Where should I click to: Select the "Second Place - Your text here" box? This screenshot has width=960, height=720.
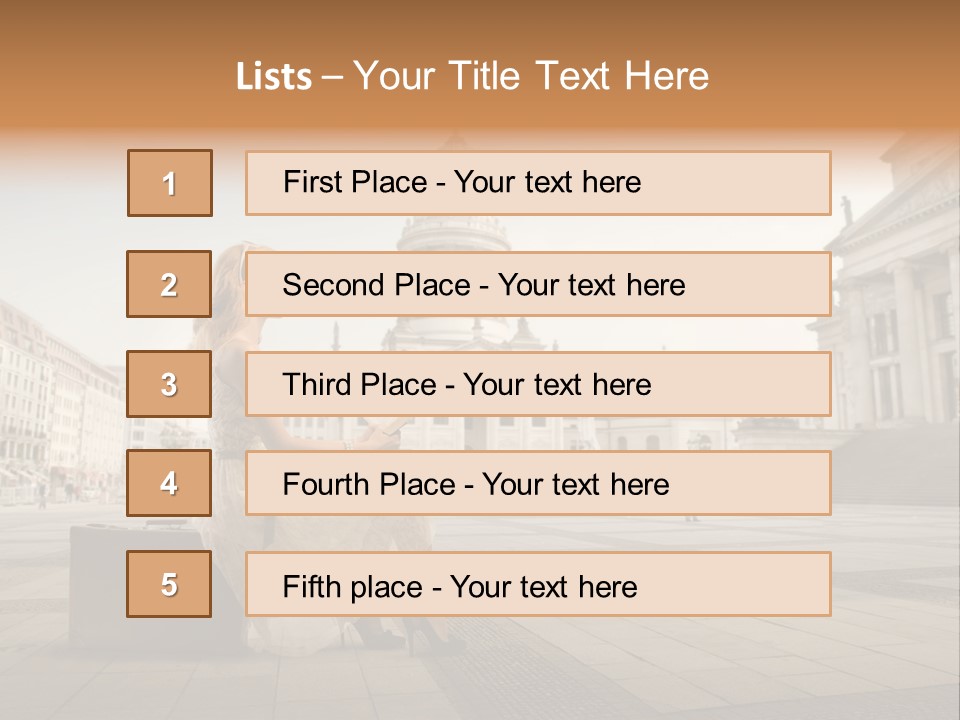point(538,284)
